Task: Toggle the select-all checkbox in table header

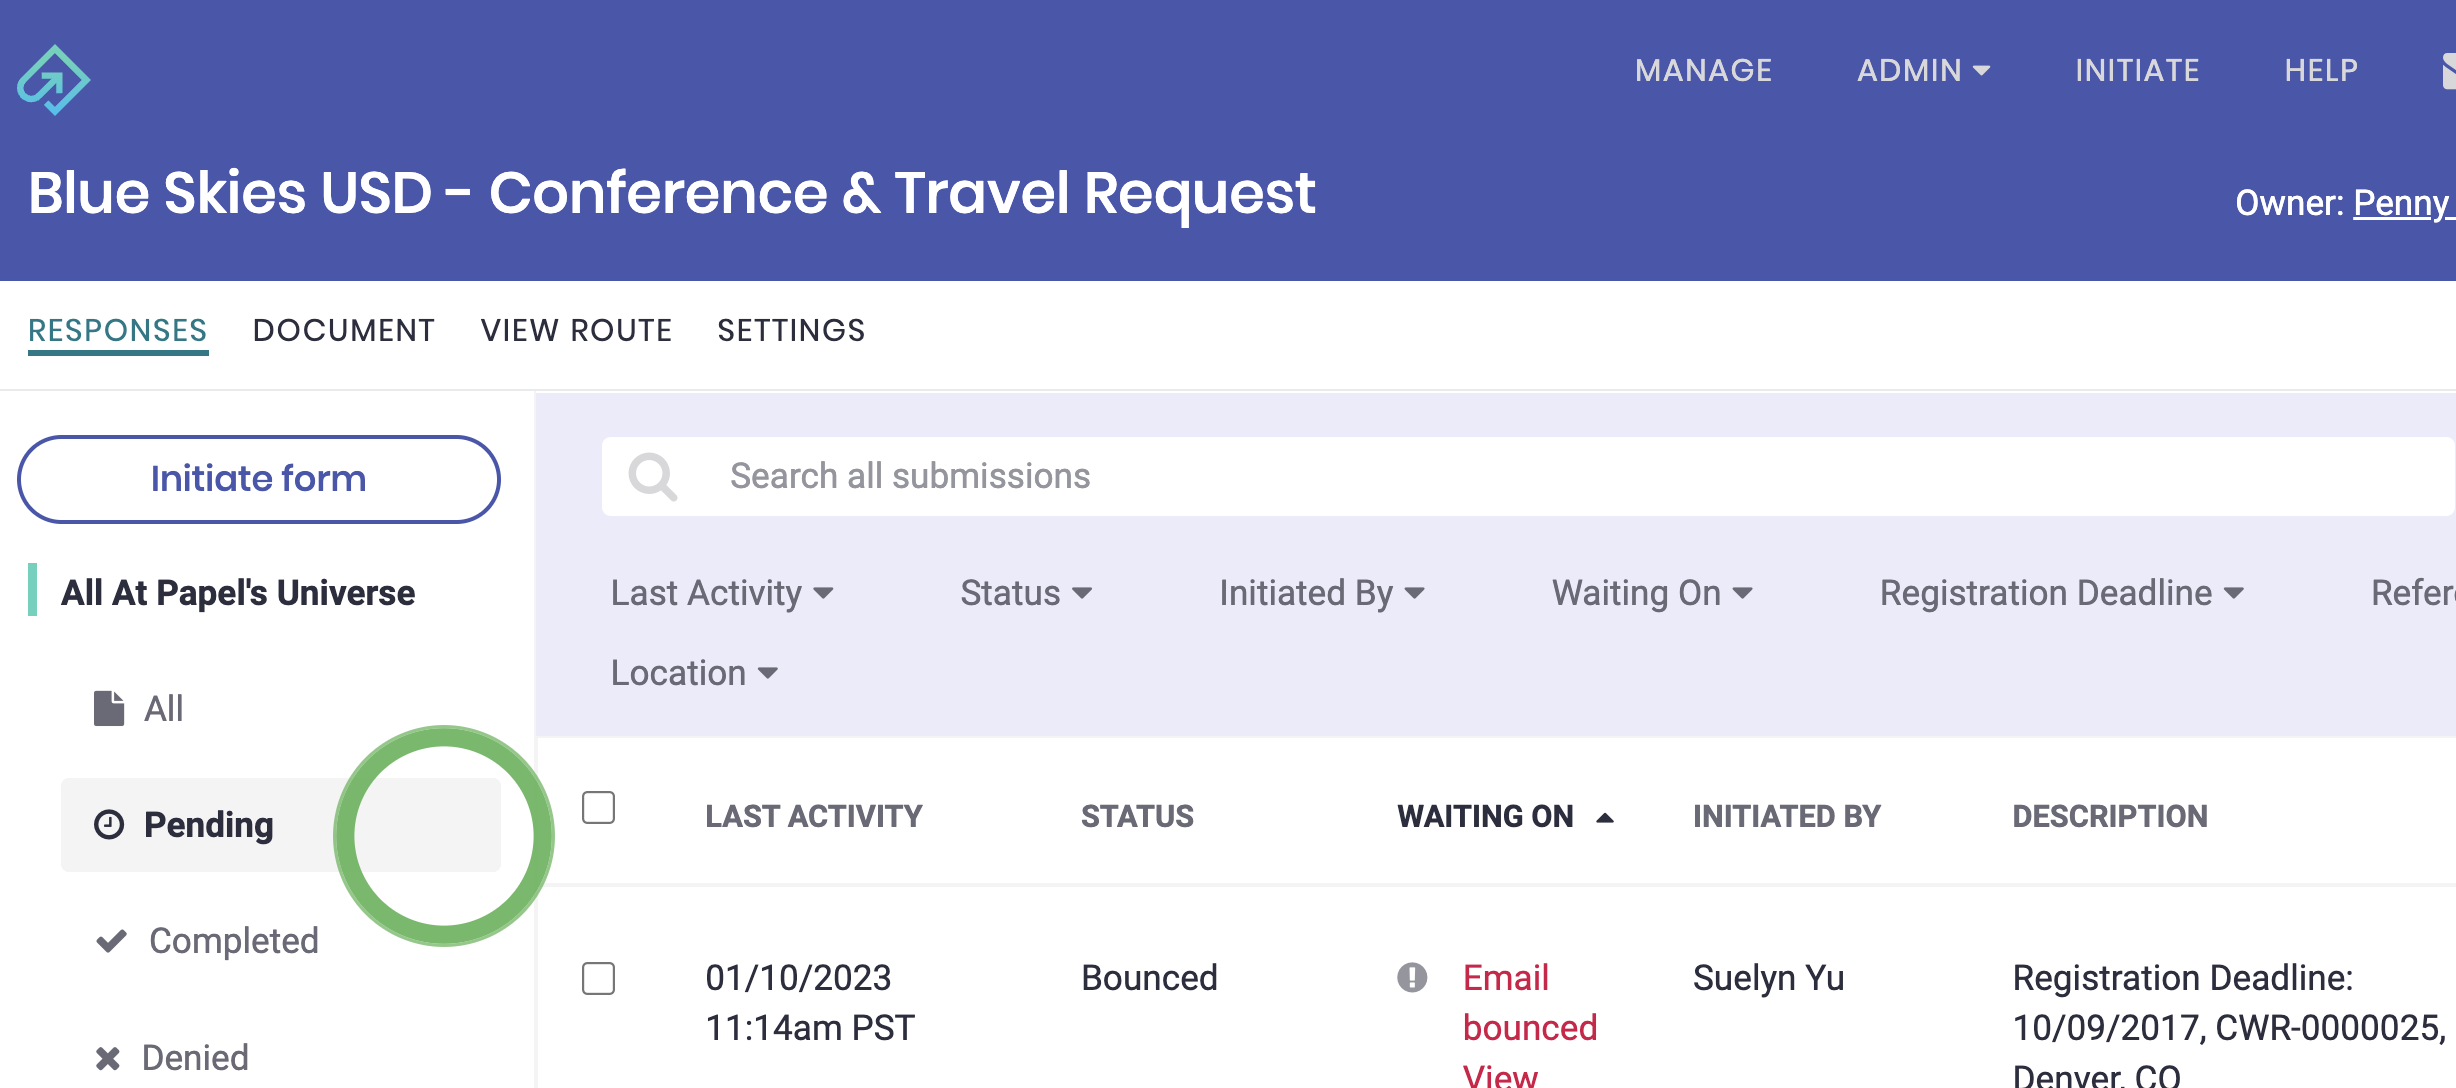Action: pos(598,807)
